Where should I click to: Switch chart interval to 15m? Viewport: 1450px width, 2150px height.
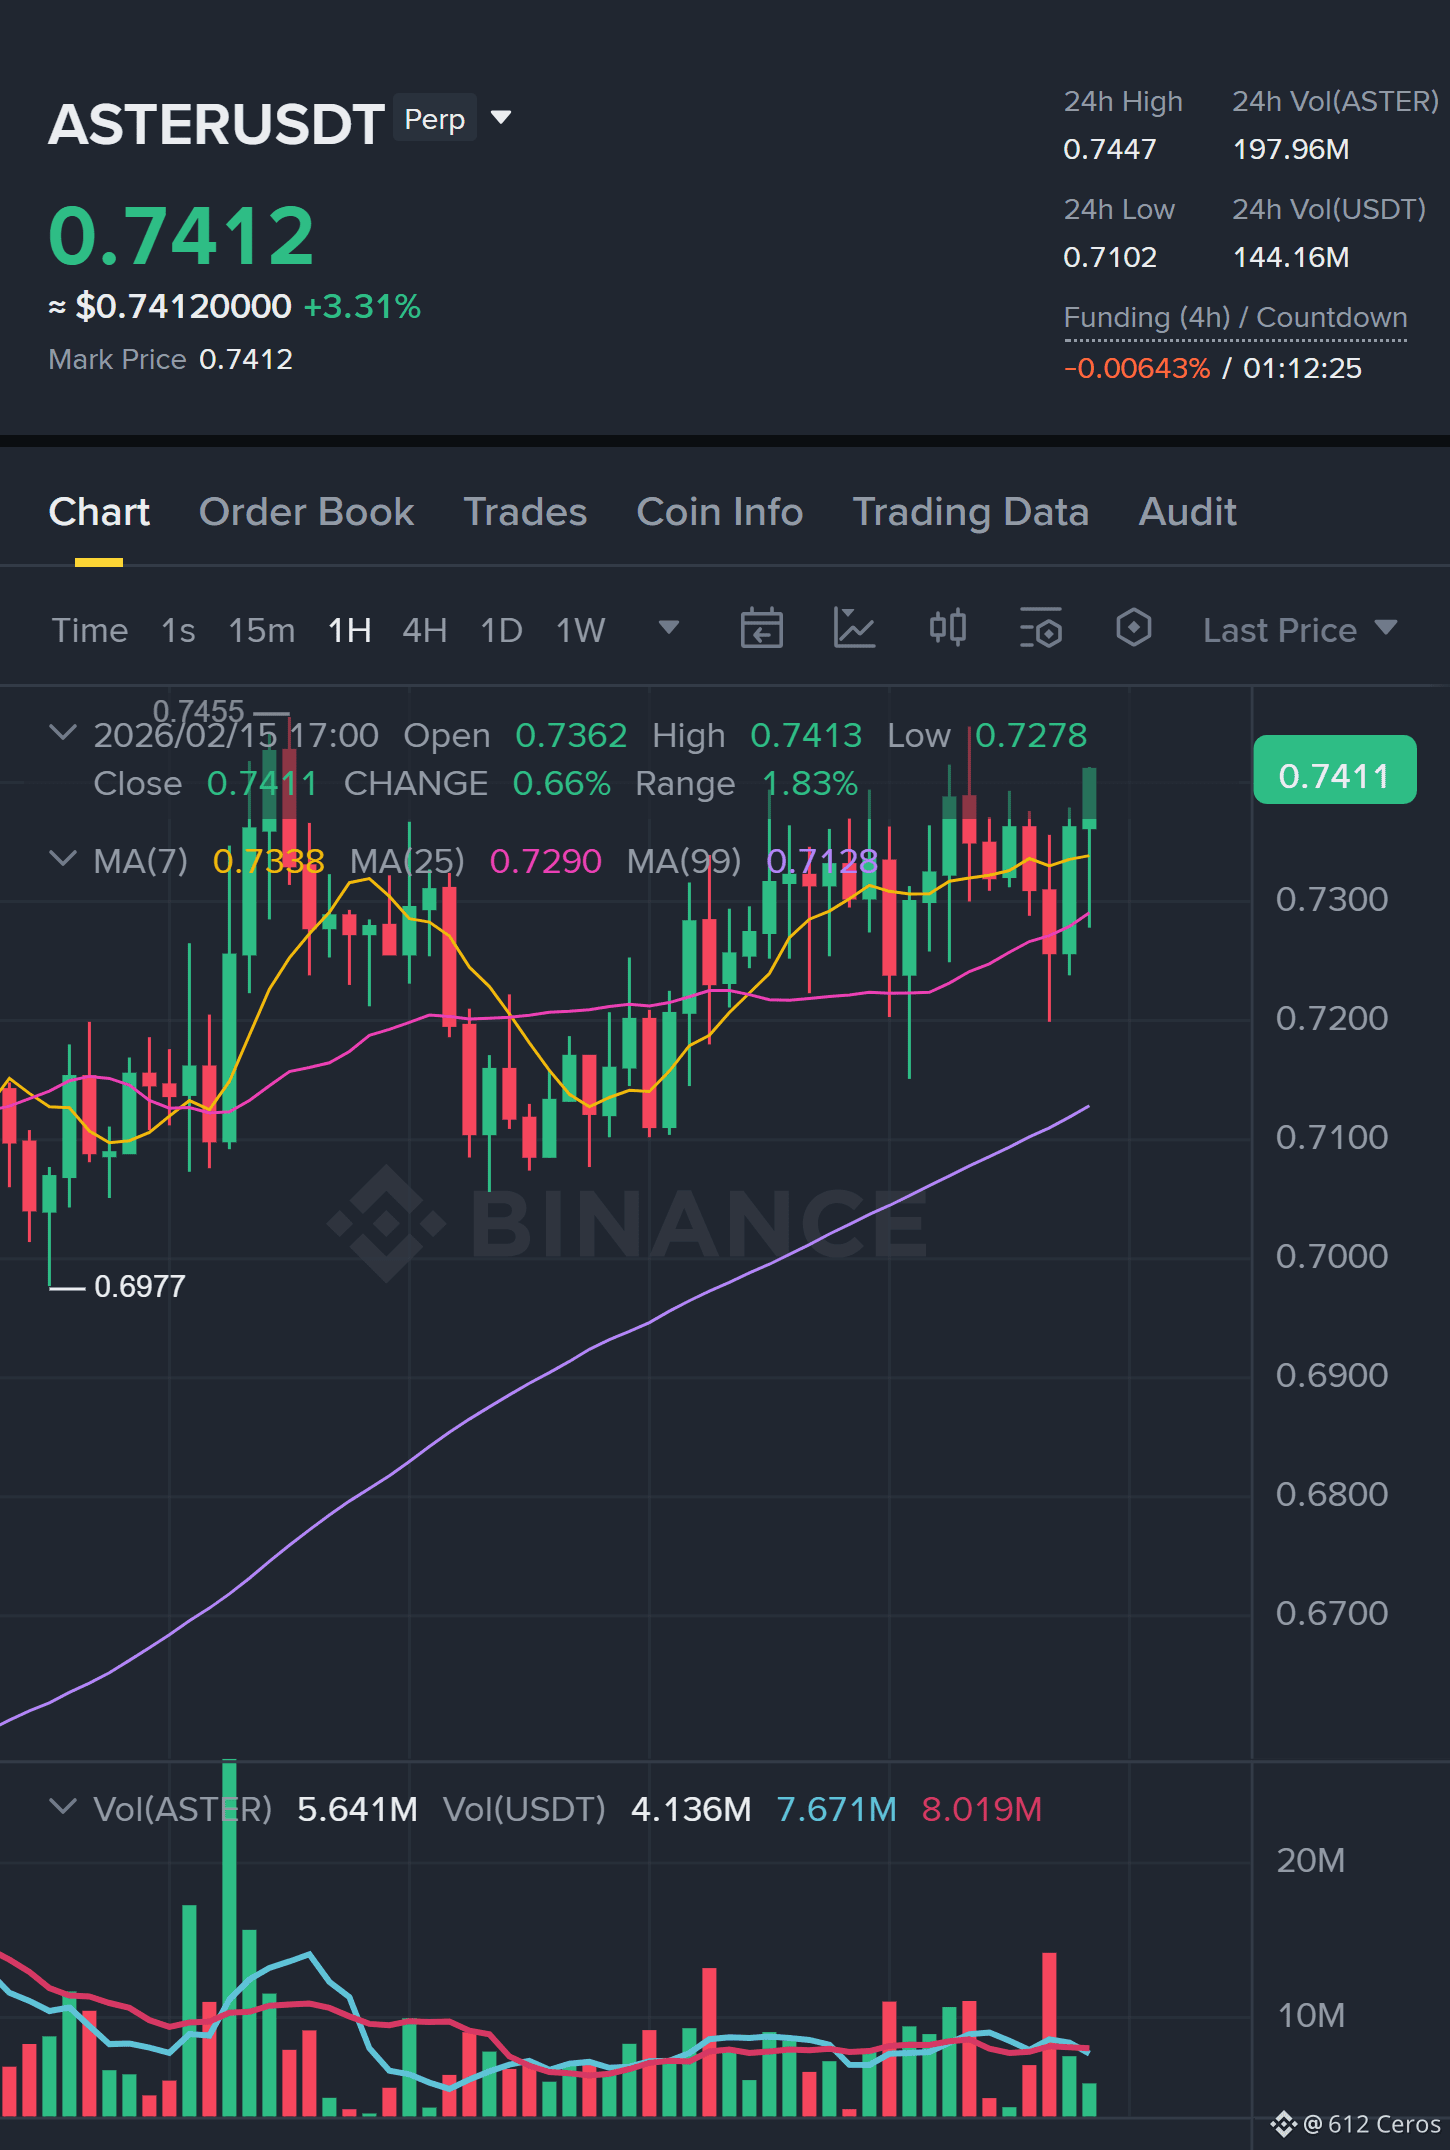click(261, 631)
